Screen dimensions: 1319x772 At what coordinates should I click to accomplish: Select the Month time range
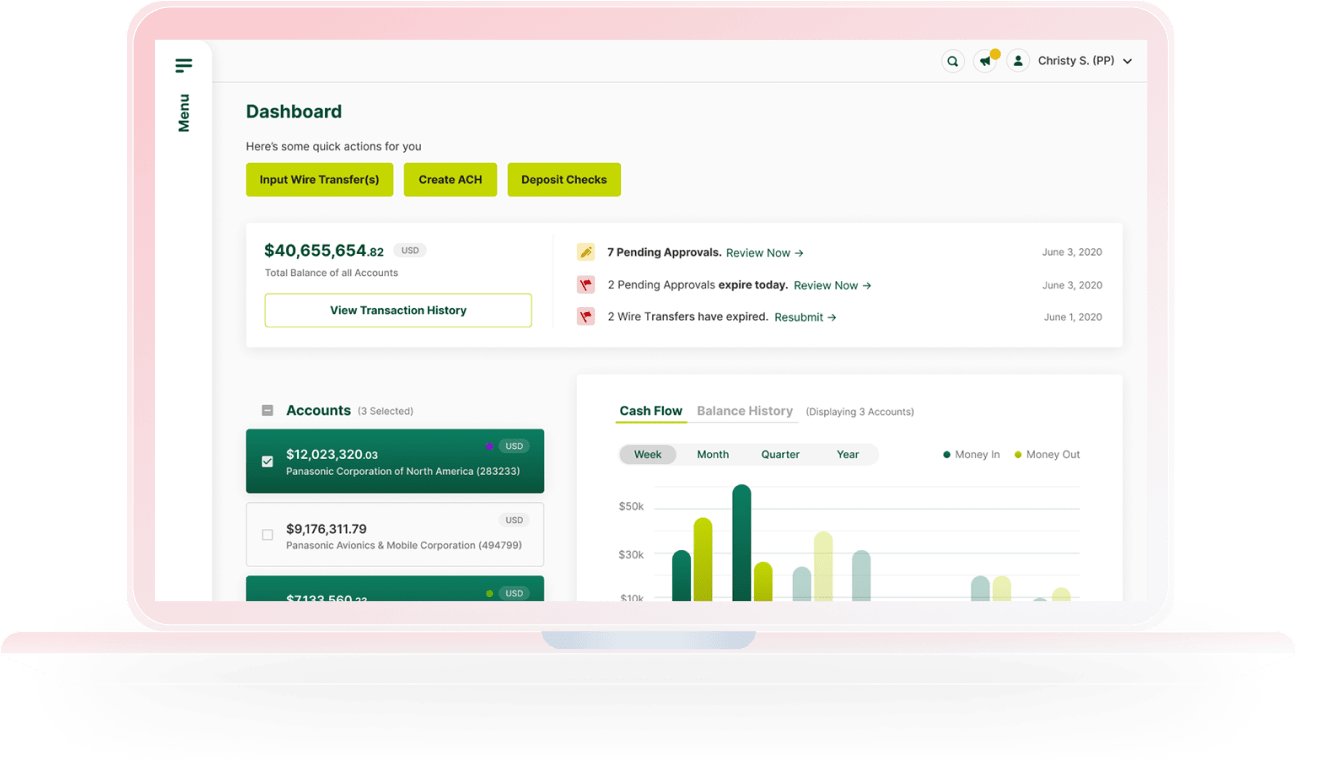712,455
